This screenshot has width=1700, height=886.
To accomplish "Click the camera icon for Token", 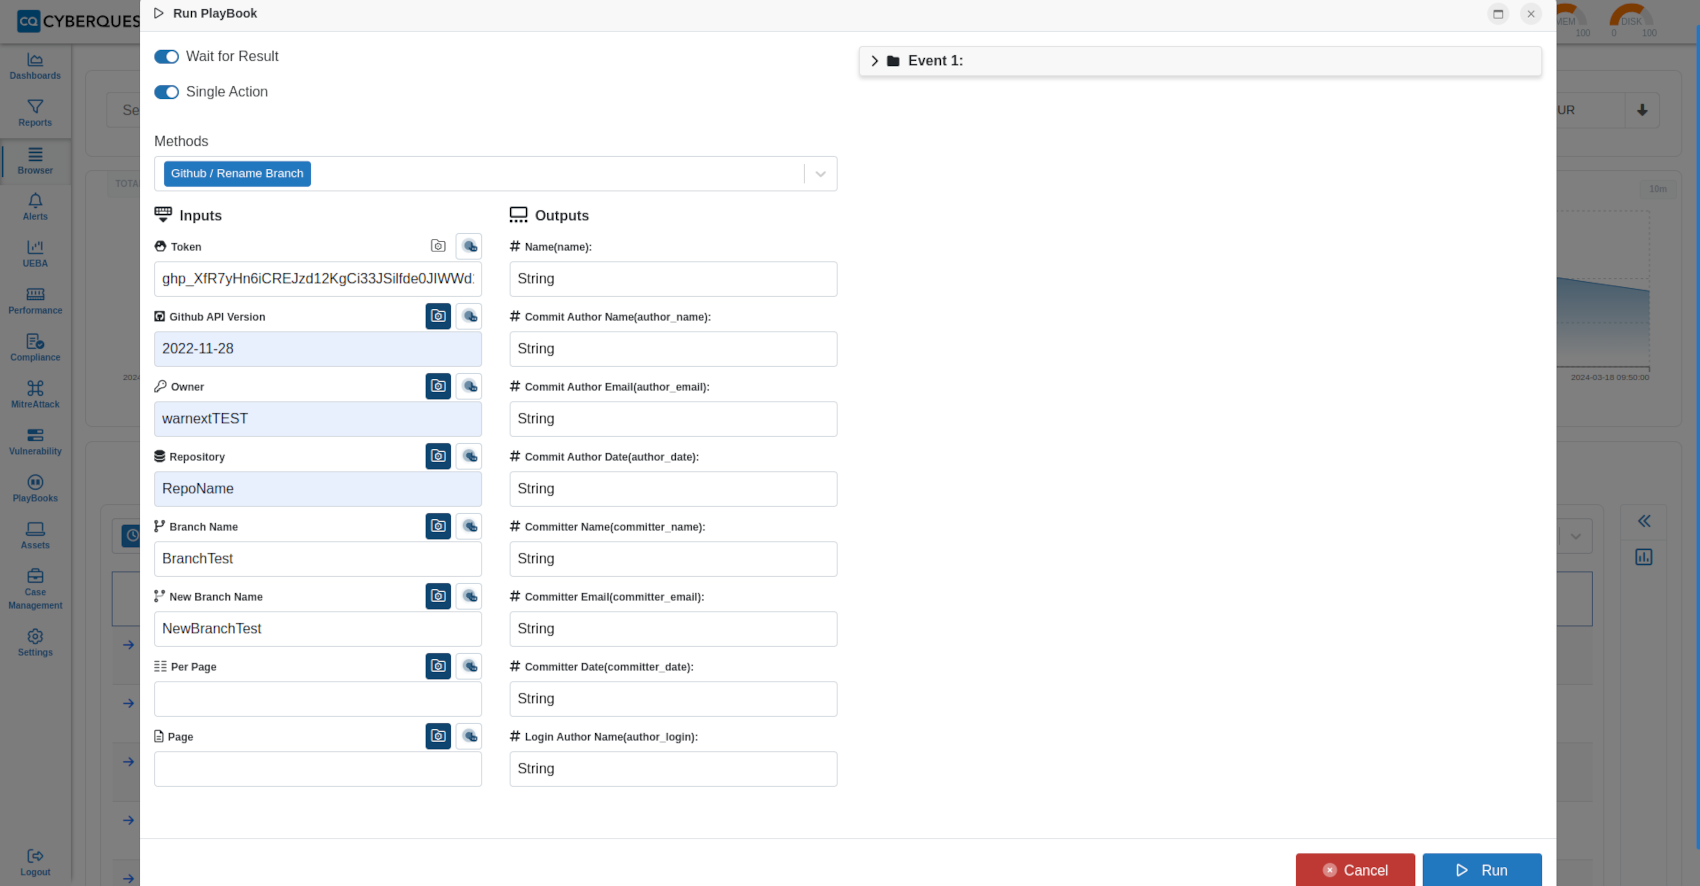I will [438, 246].
